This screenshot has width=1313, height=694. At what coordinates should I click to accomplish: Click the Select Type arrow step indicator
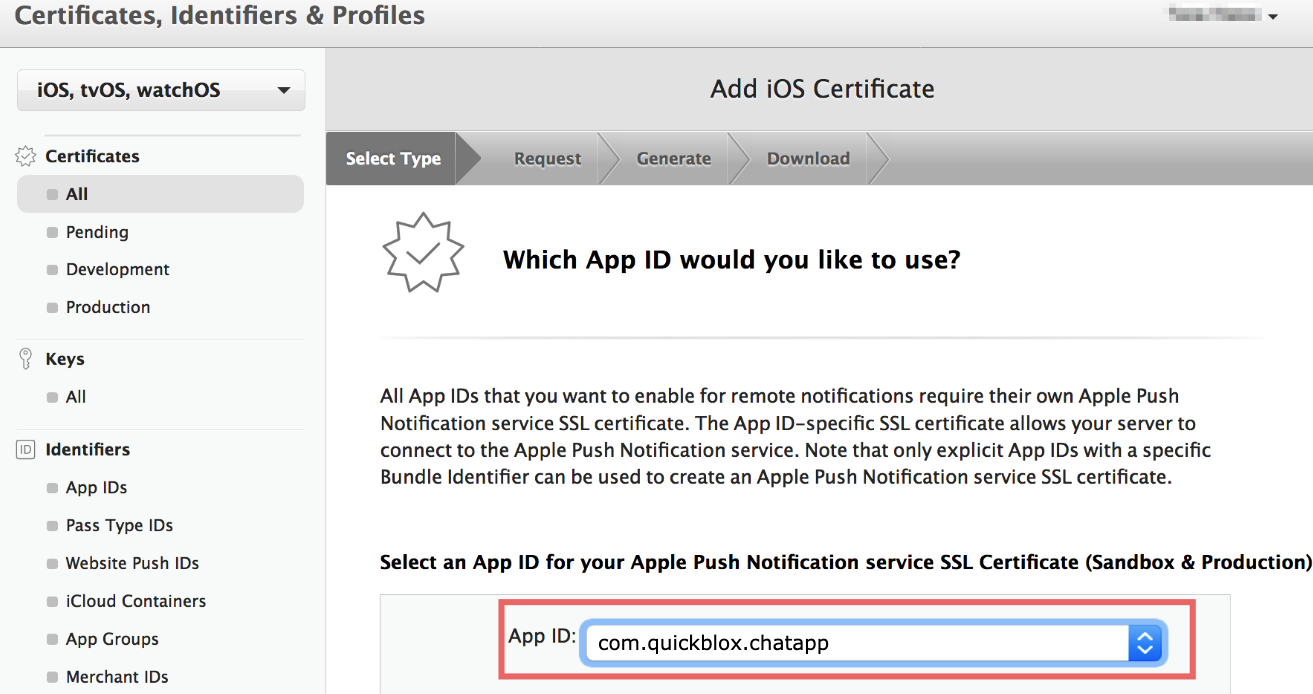click(x=393, y=158)
